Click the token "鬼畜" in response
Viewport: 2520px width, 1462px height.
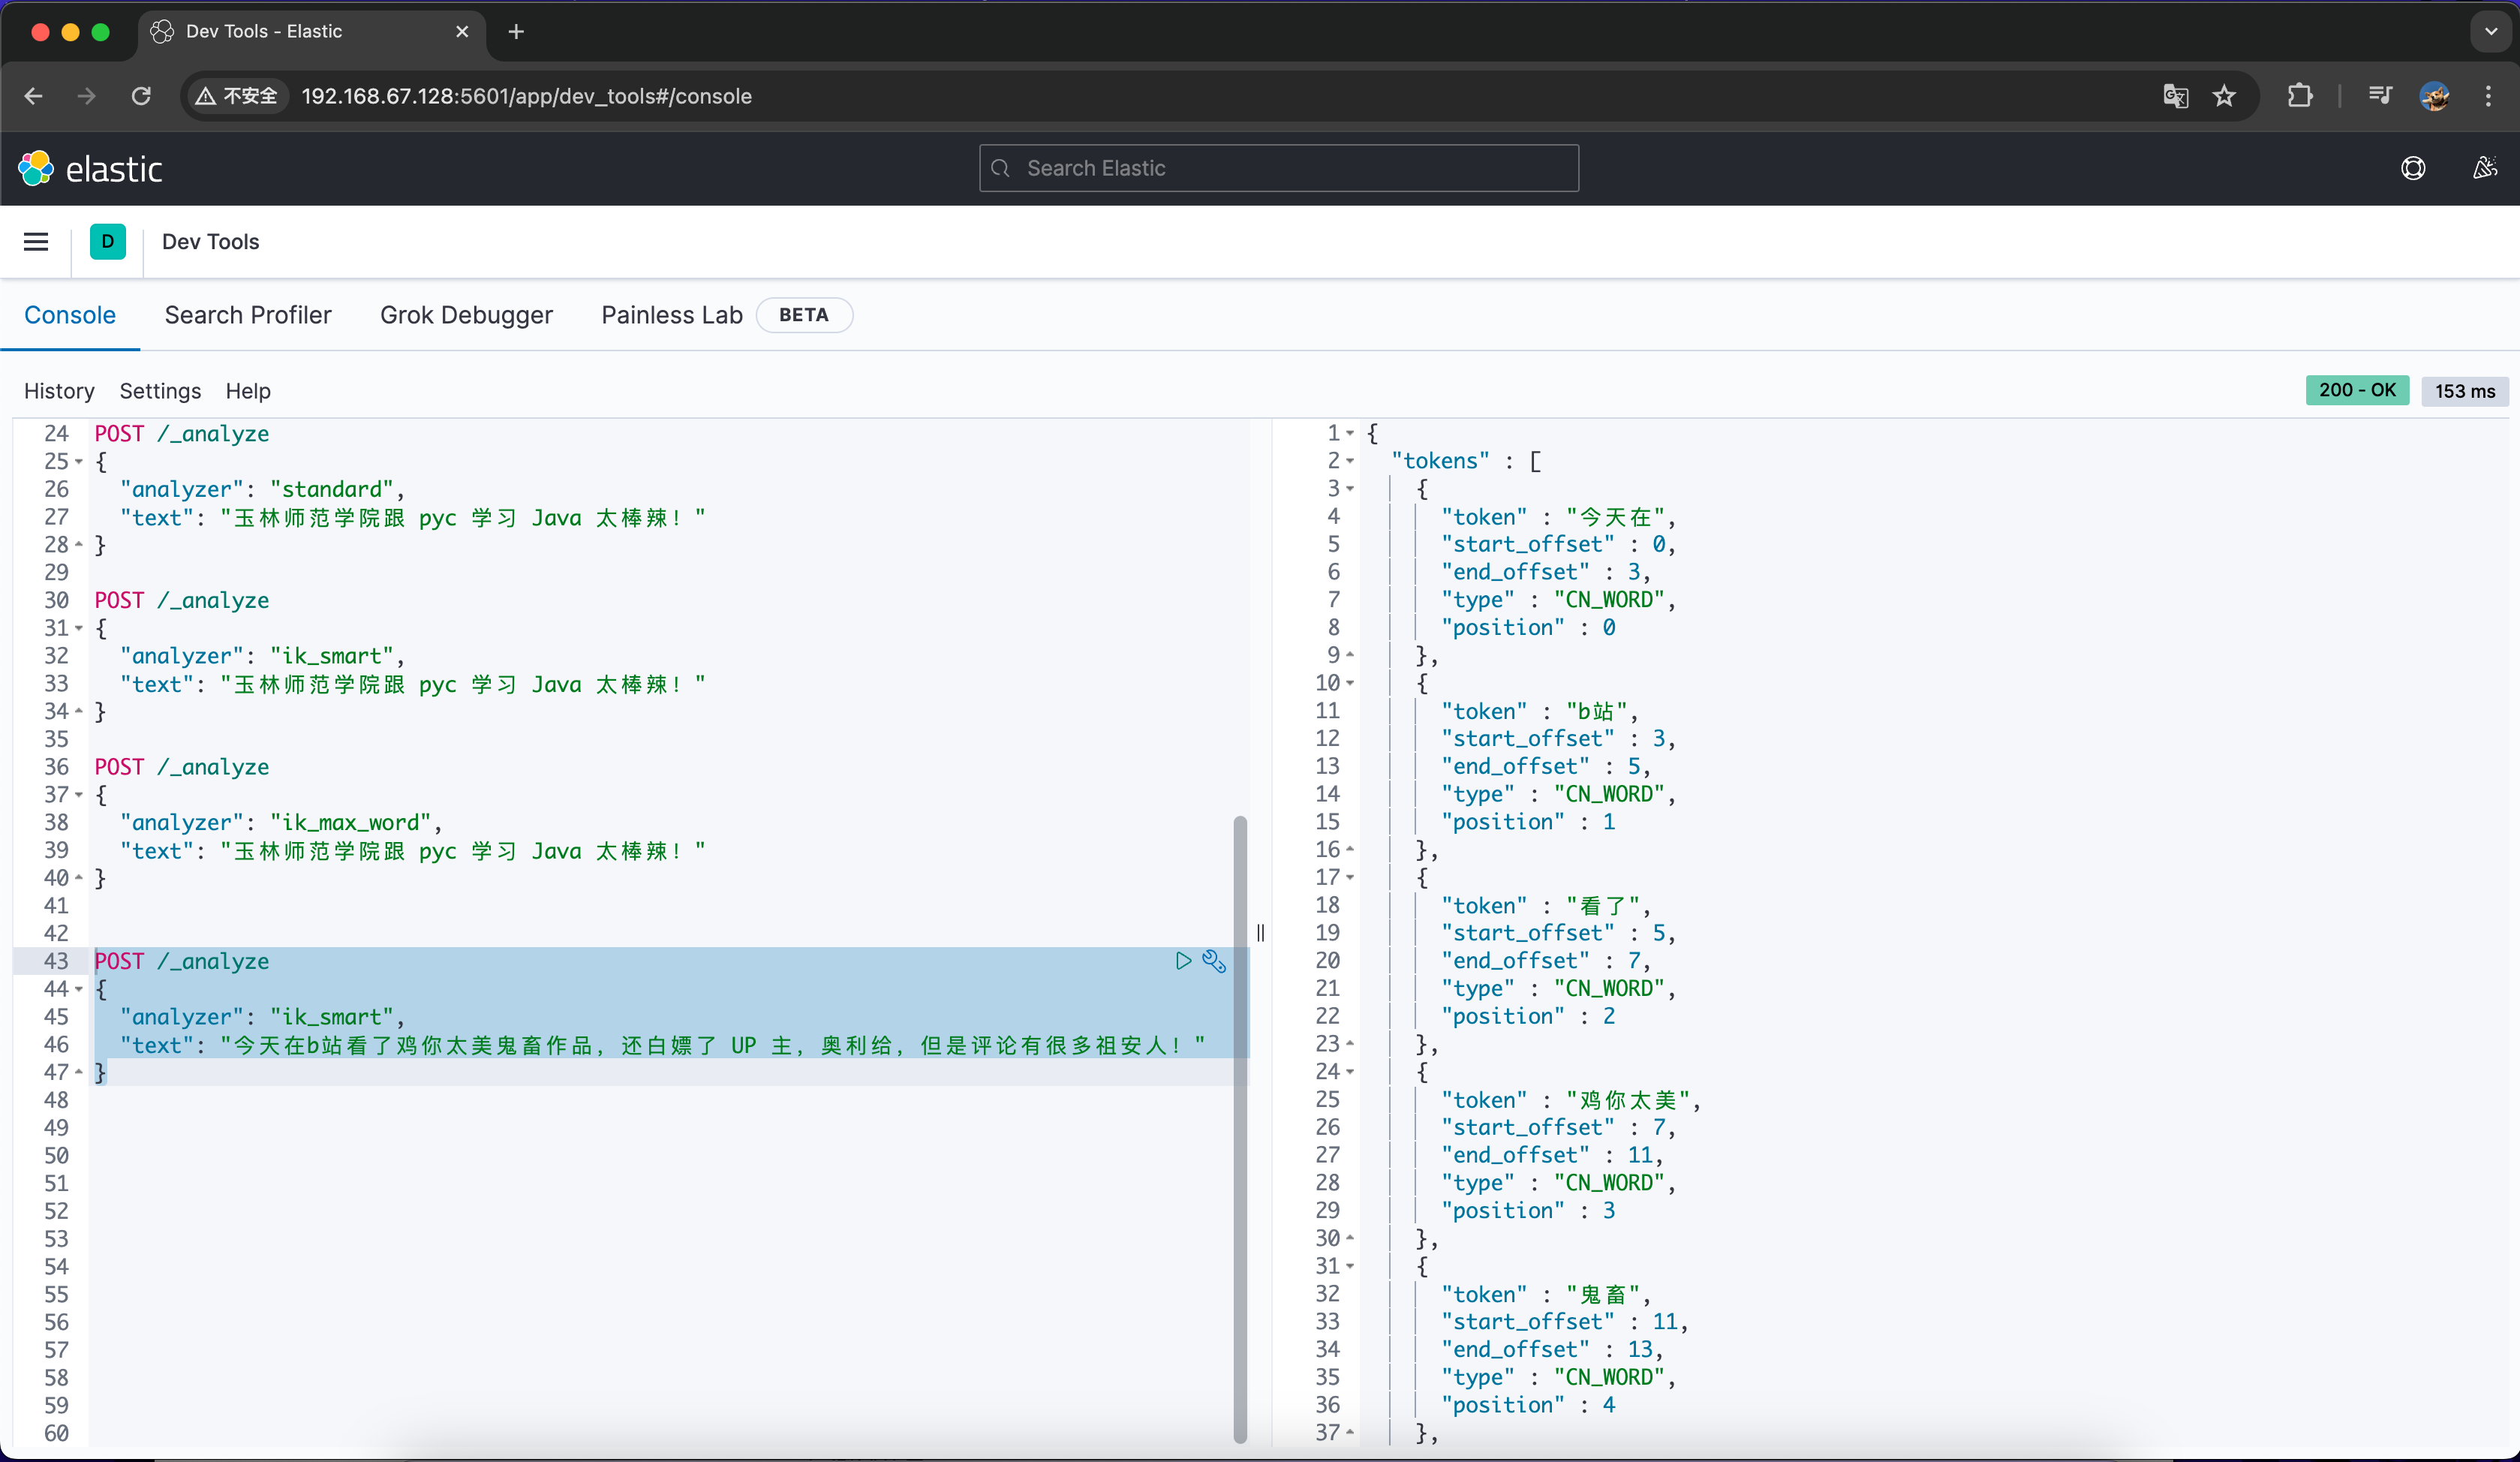coord(1602,1294)
